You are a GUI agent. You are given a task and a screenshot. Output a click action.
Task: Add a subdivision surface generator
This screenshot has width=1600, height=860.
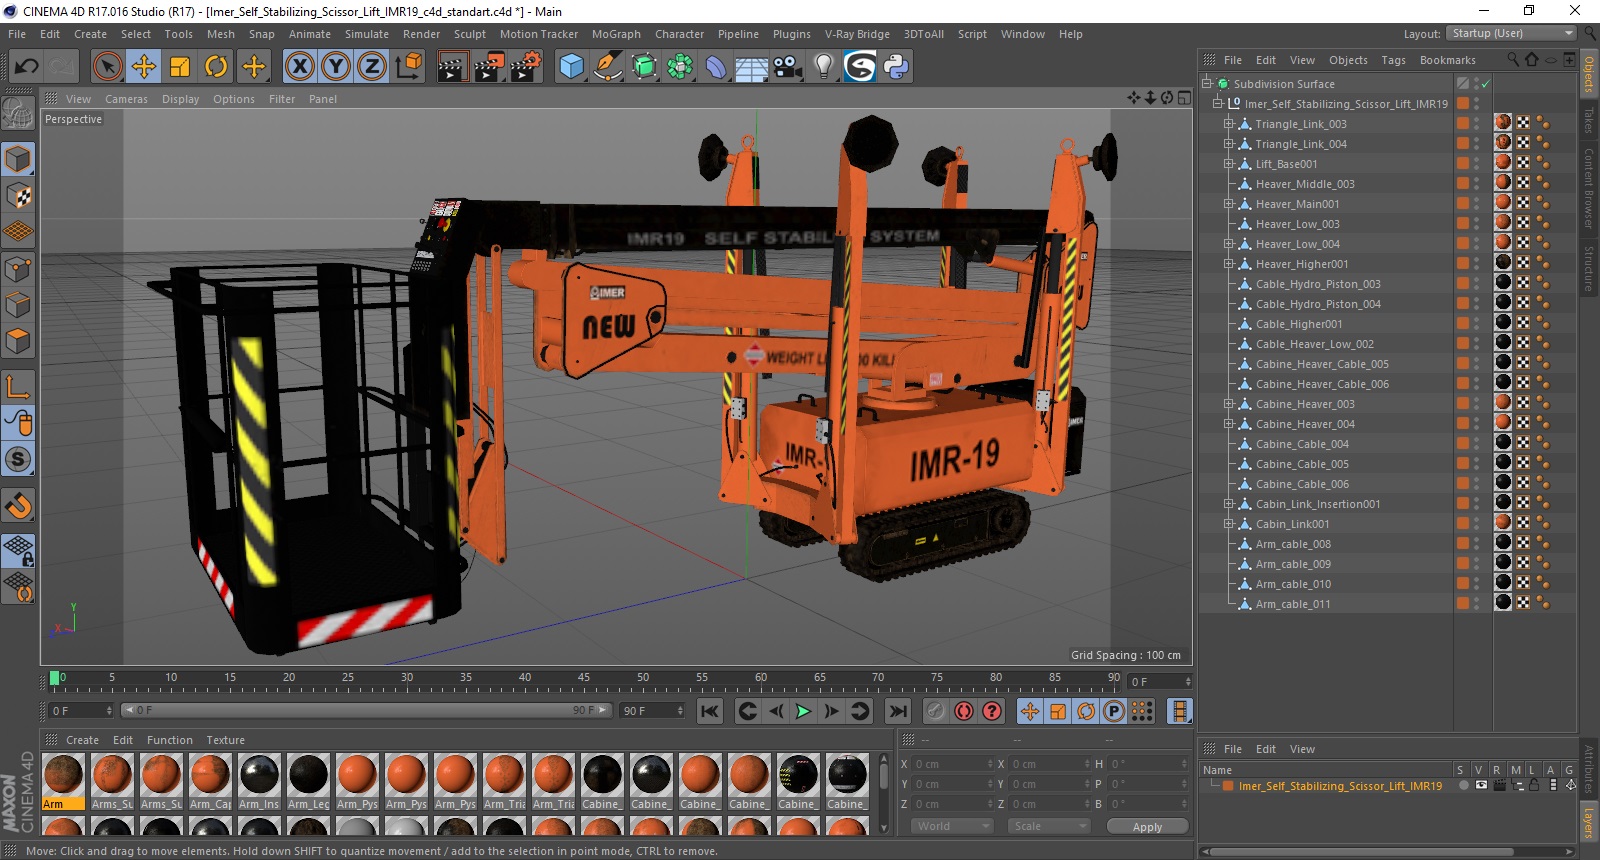point(645,67)
